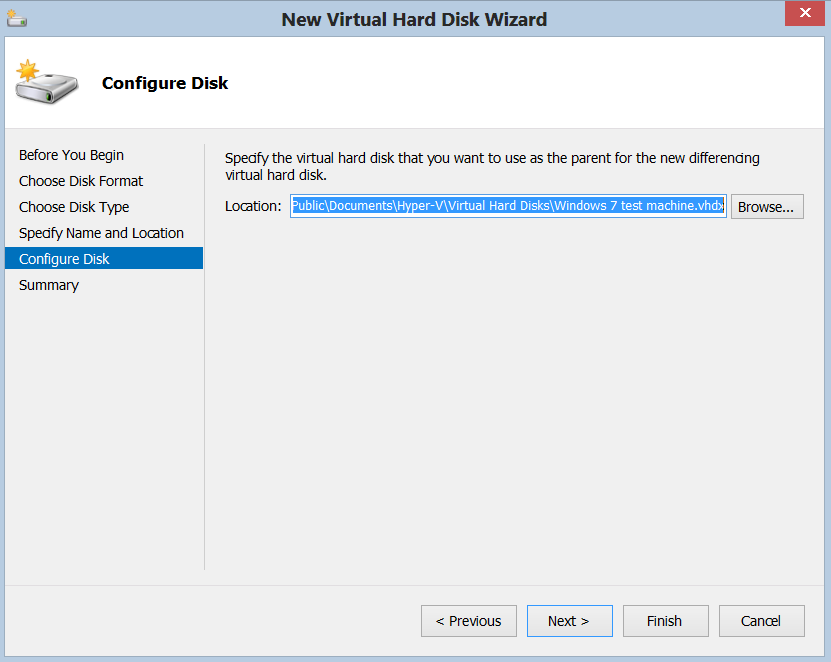Cancel the wizard

(x=762, y=621)
